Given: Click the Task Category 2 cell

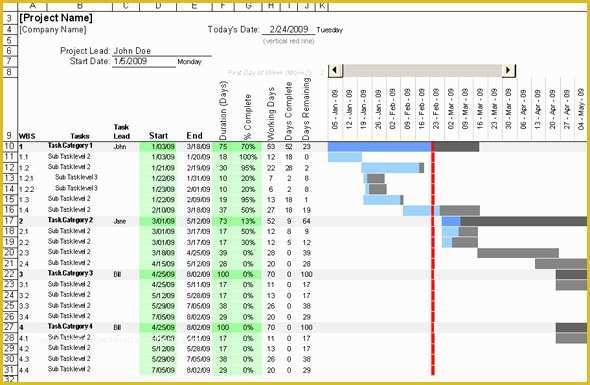Looking at the screenshot, I should click(x=70, y=220).
